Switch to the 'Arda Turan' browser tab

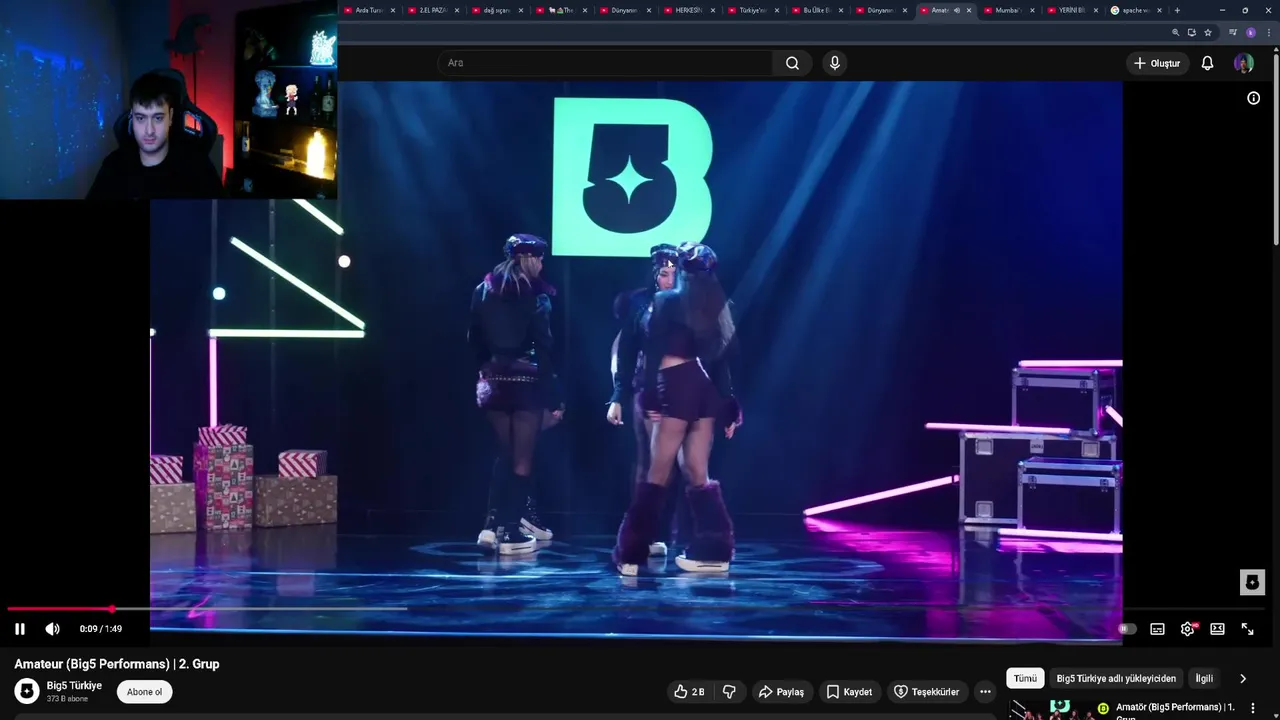(x=369, y=10)
